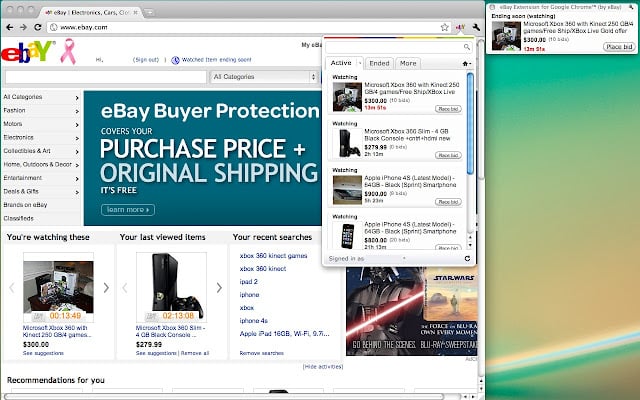
Task: Bookmark page with the star icon
Action: pyautogui.click(x=444, y=27)
